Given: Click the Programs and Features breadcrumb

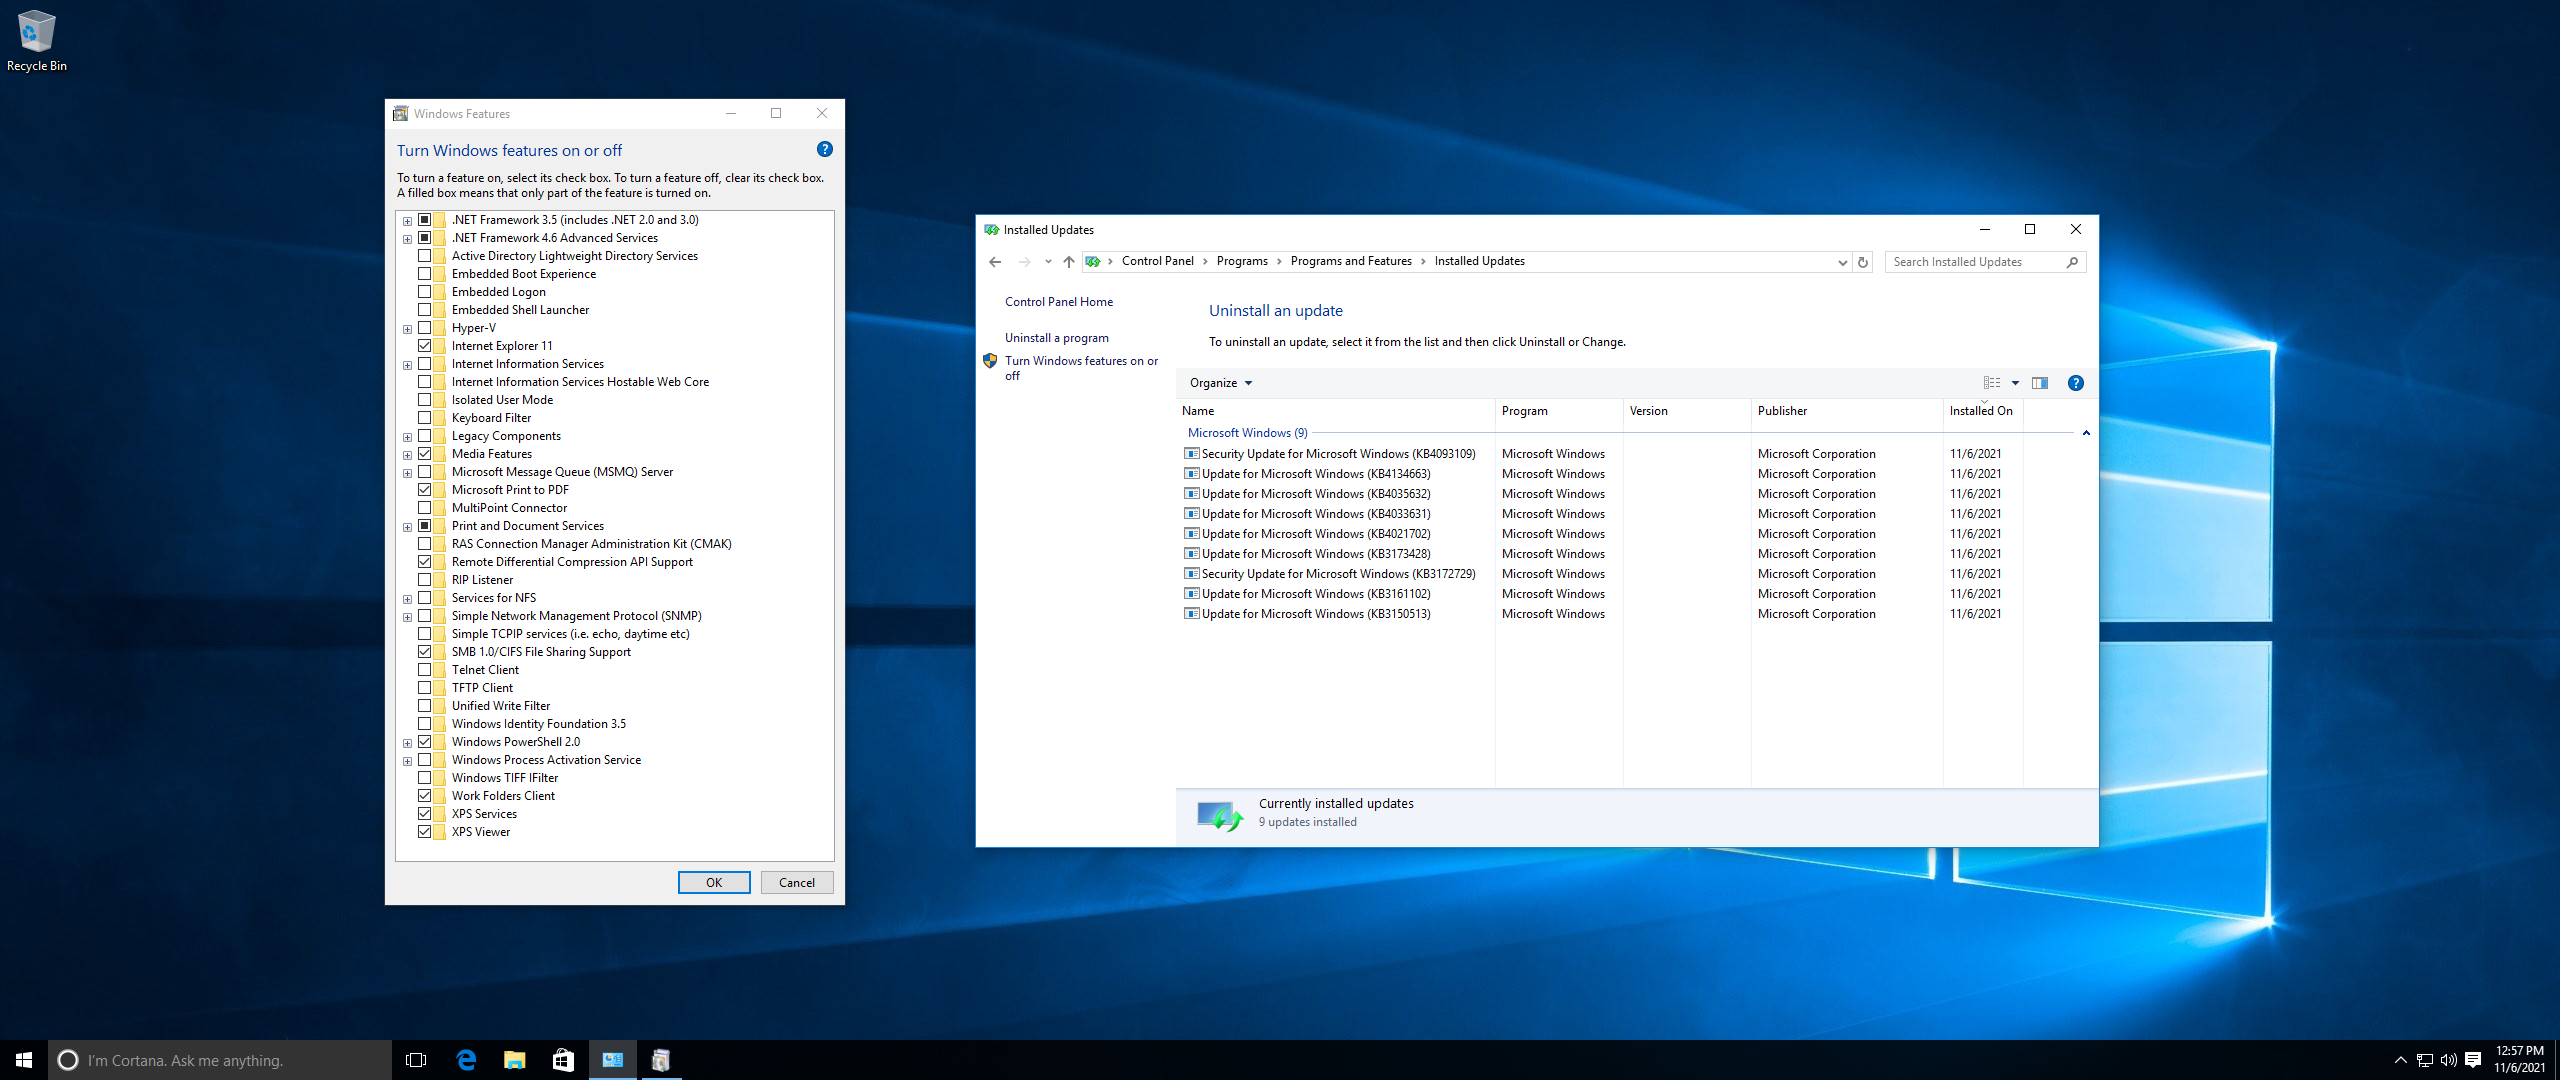Looking at the screenshot, I should pos(1351,261).
